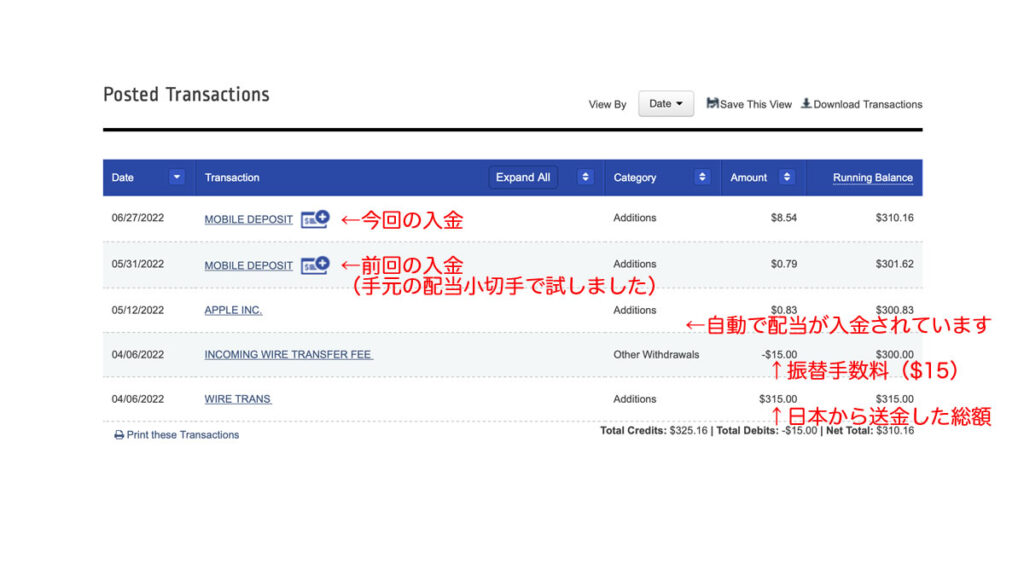Click the $301.62 running balance
The width and height of the screenshot is (1024, 576).
point(895,264)
